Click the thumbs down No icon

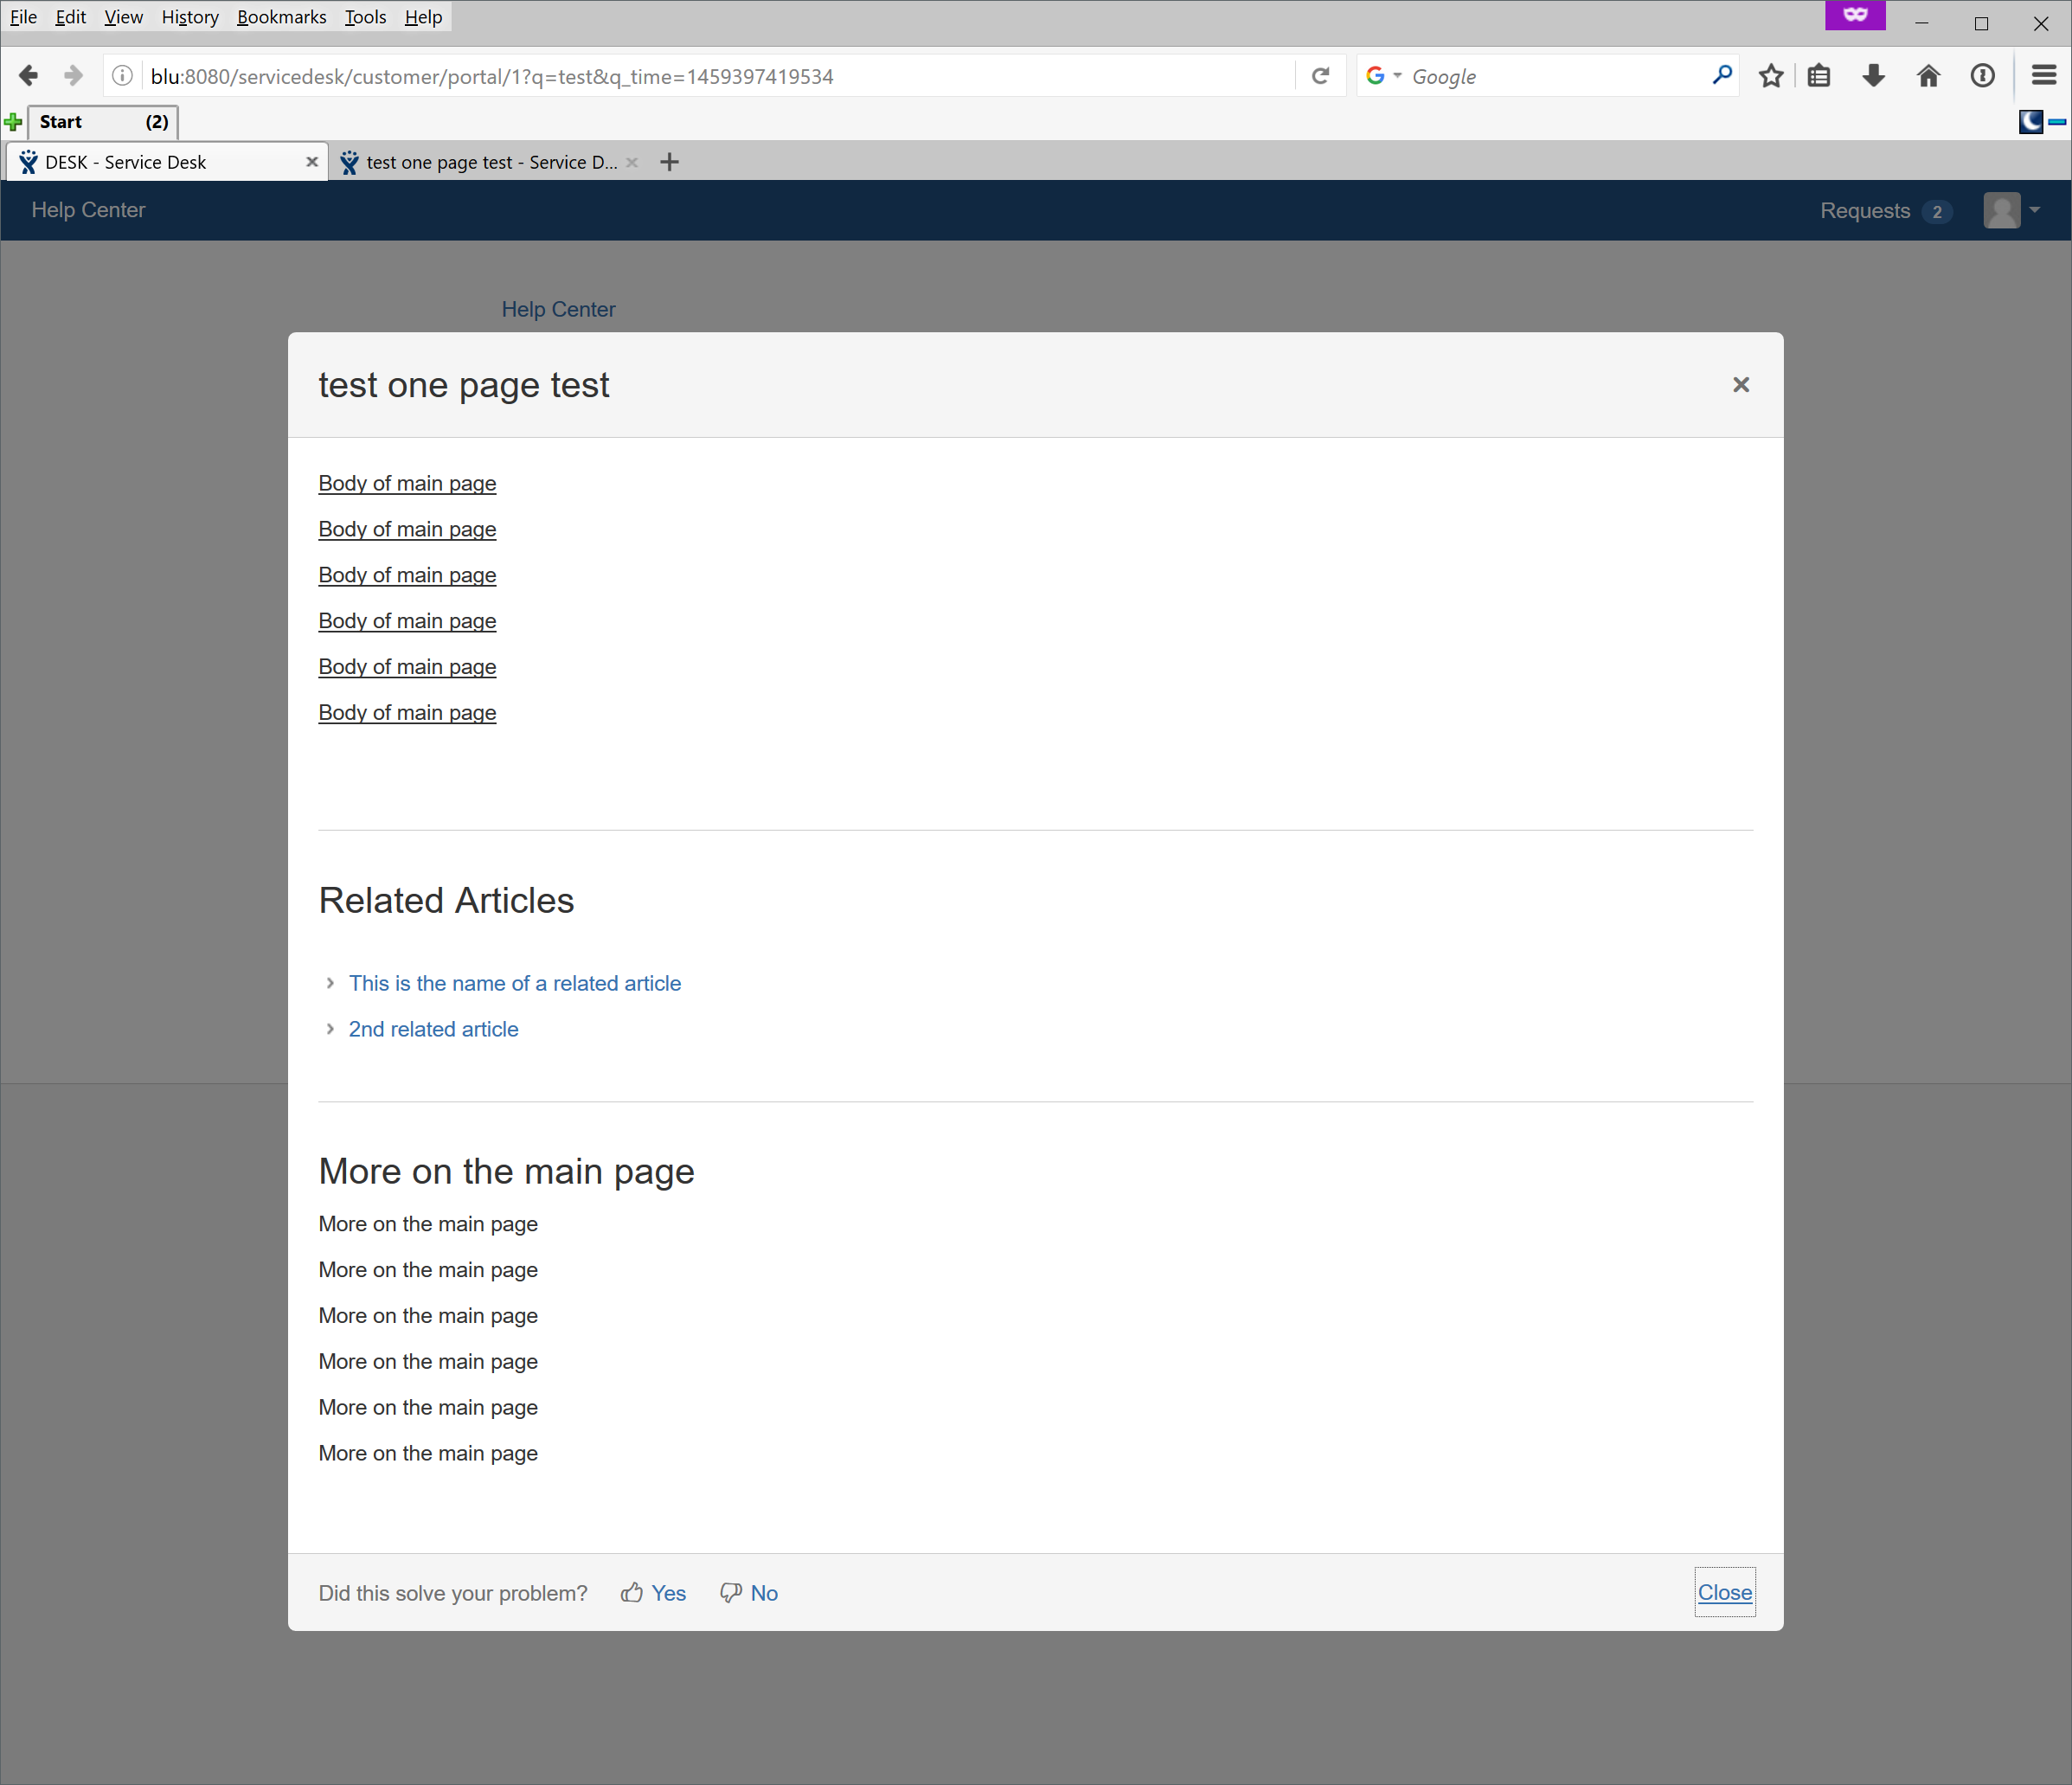tap(731, 1593)
